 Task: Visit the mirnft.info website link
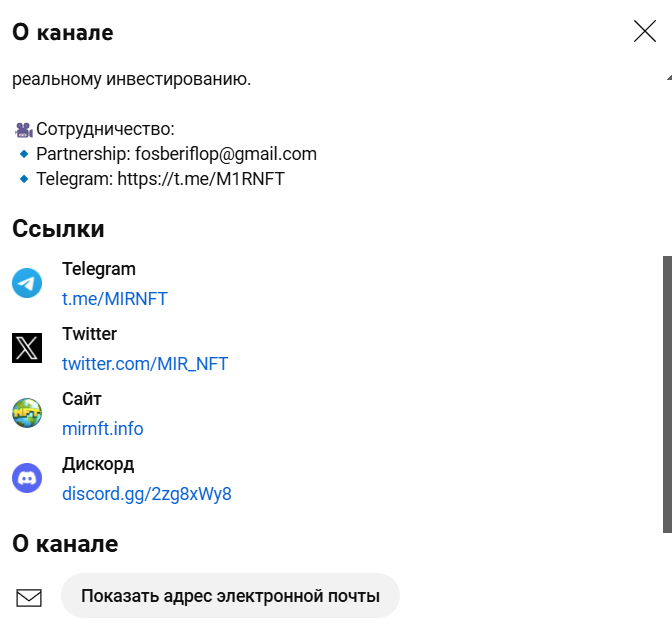tap(103, 429)
